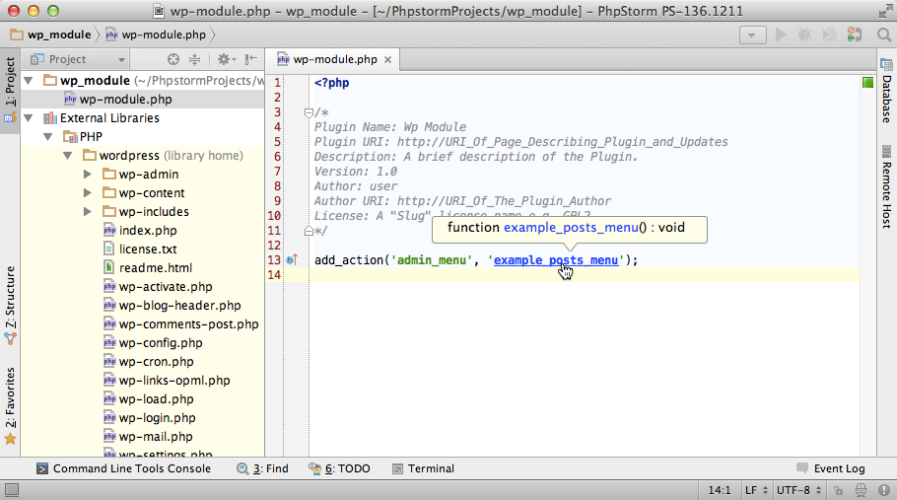The height and width of the screenshot is (500, 897).
Task: Select wp-login.php file
Action: point(149,418)
